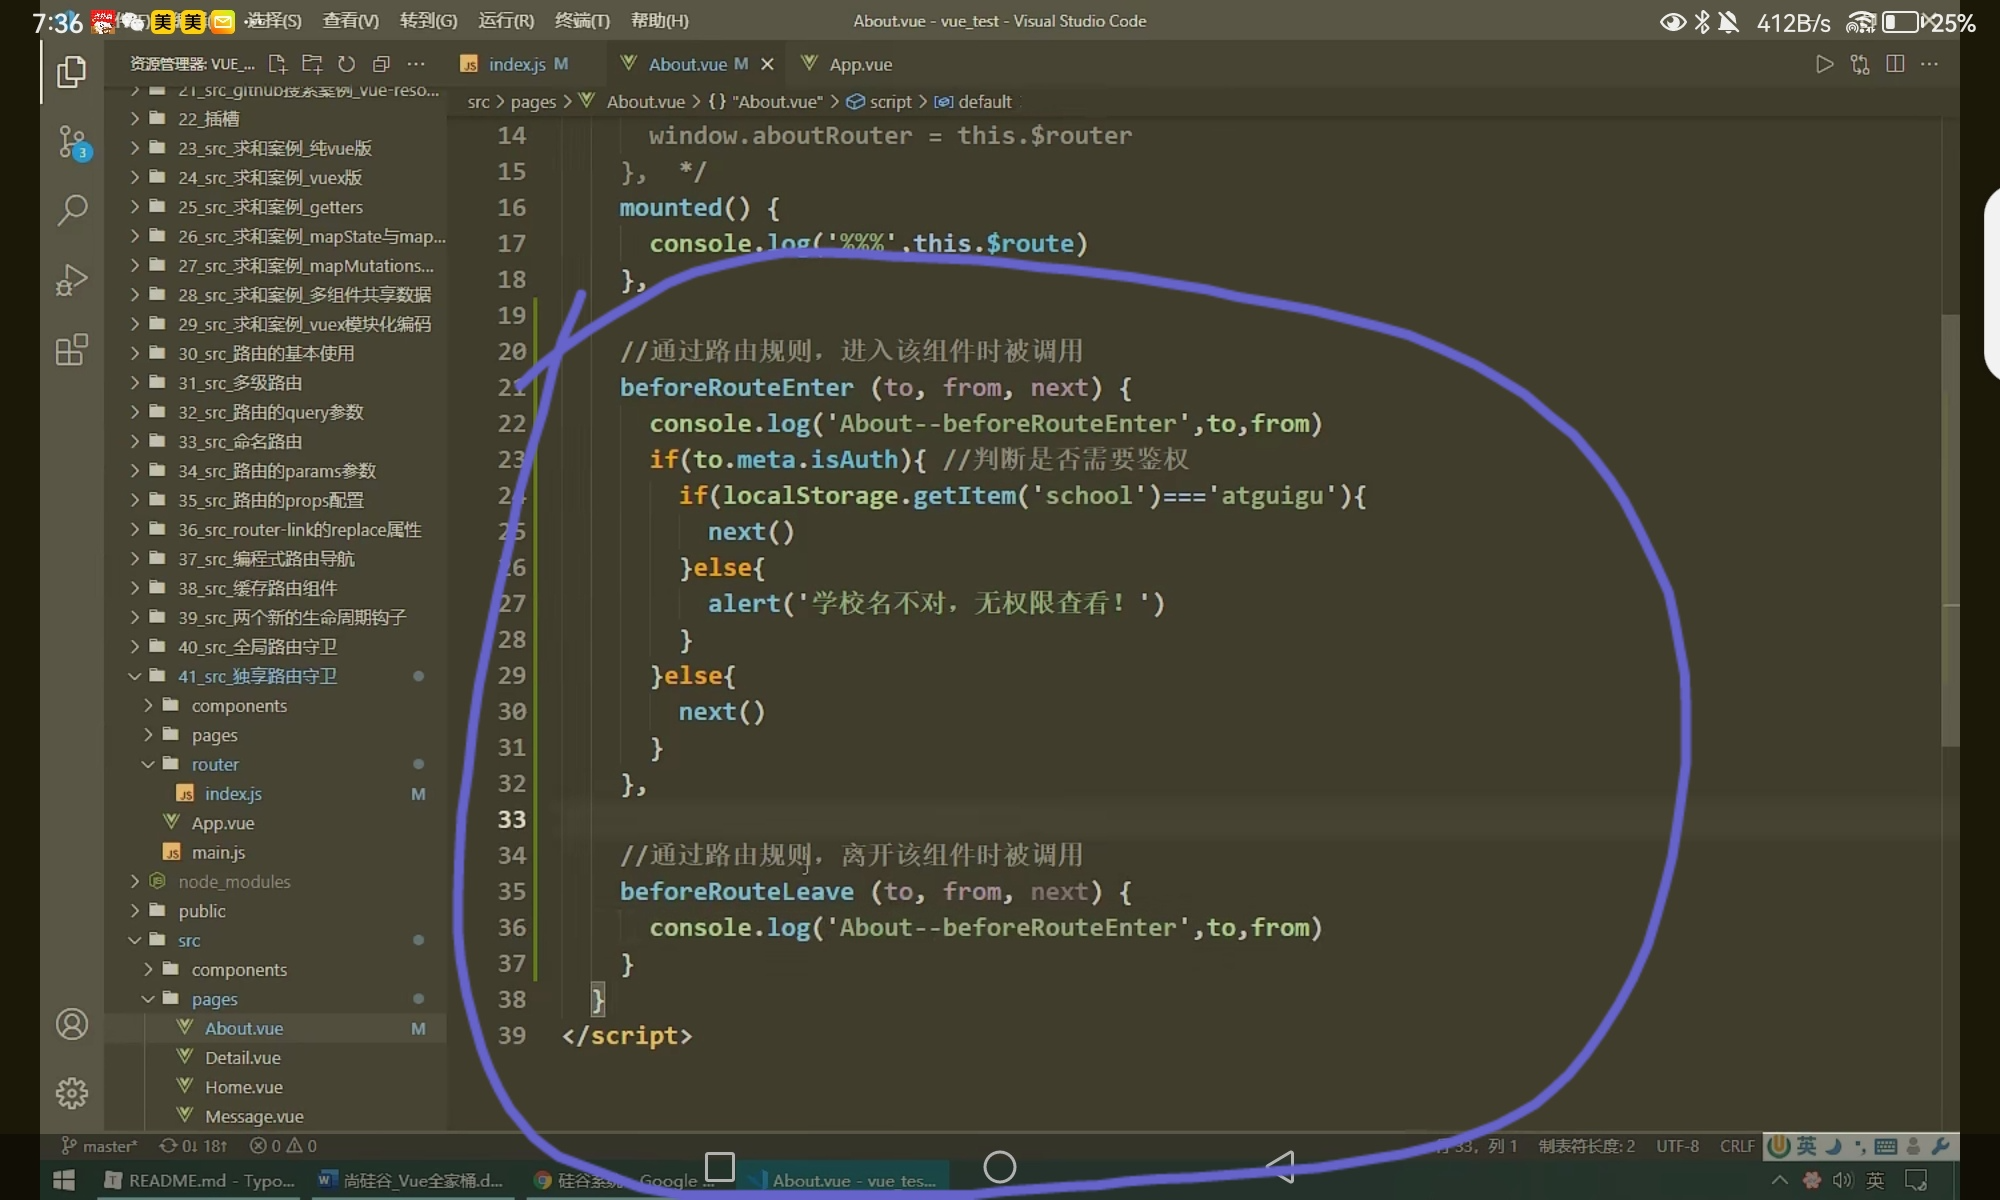Click the Run code play icon
This screenshot has height=1200, width=2000.
pyautogui.click(x=1824, y=64)
